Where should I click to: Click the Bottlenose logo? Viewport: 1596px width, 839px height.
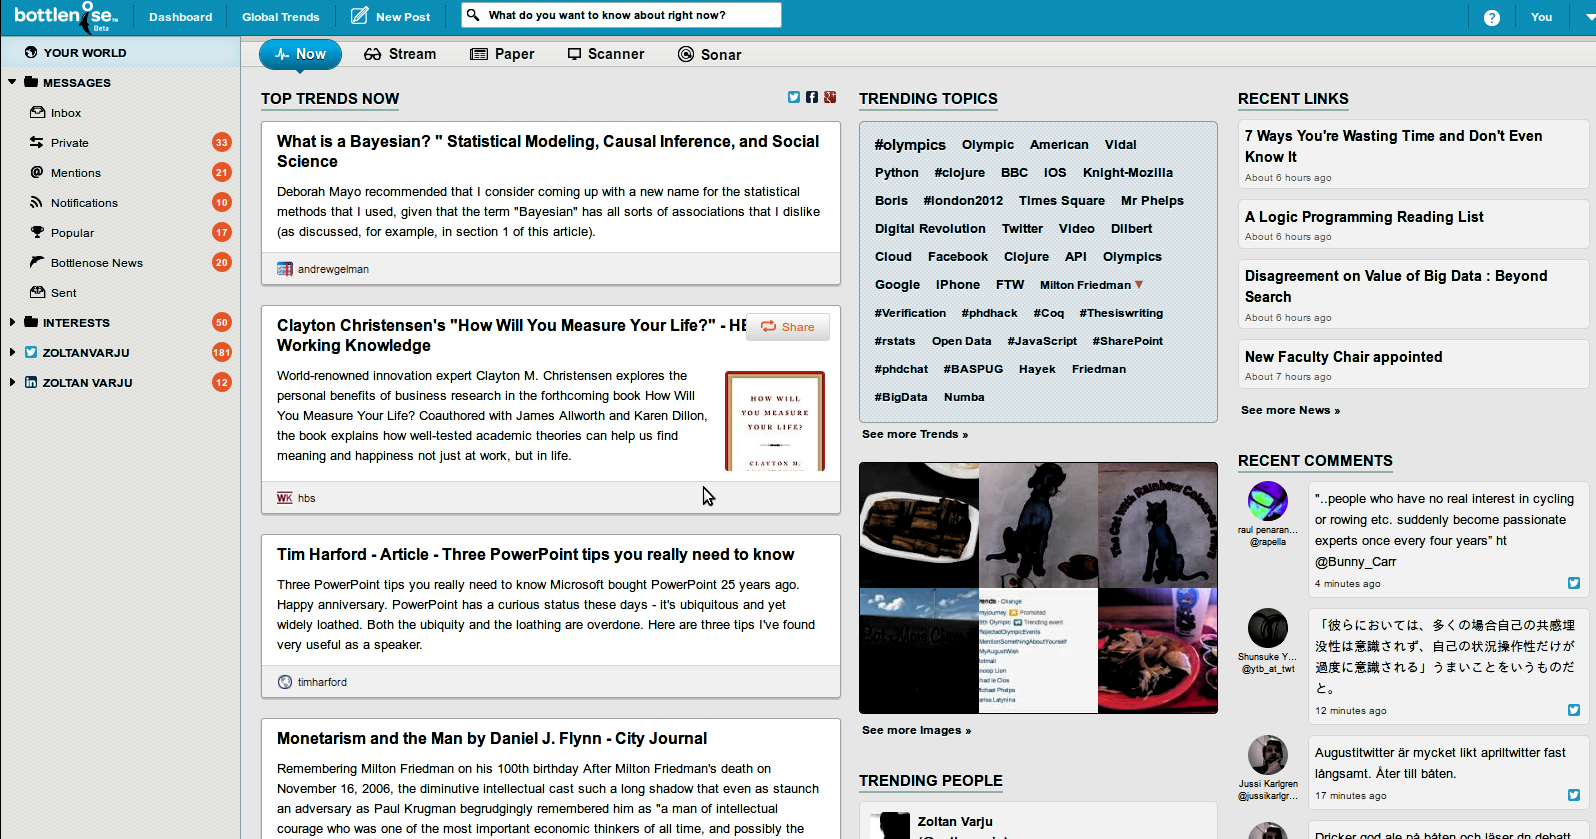66,16
